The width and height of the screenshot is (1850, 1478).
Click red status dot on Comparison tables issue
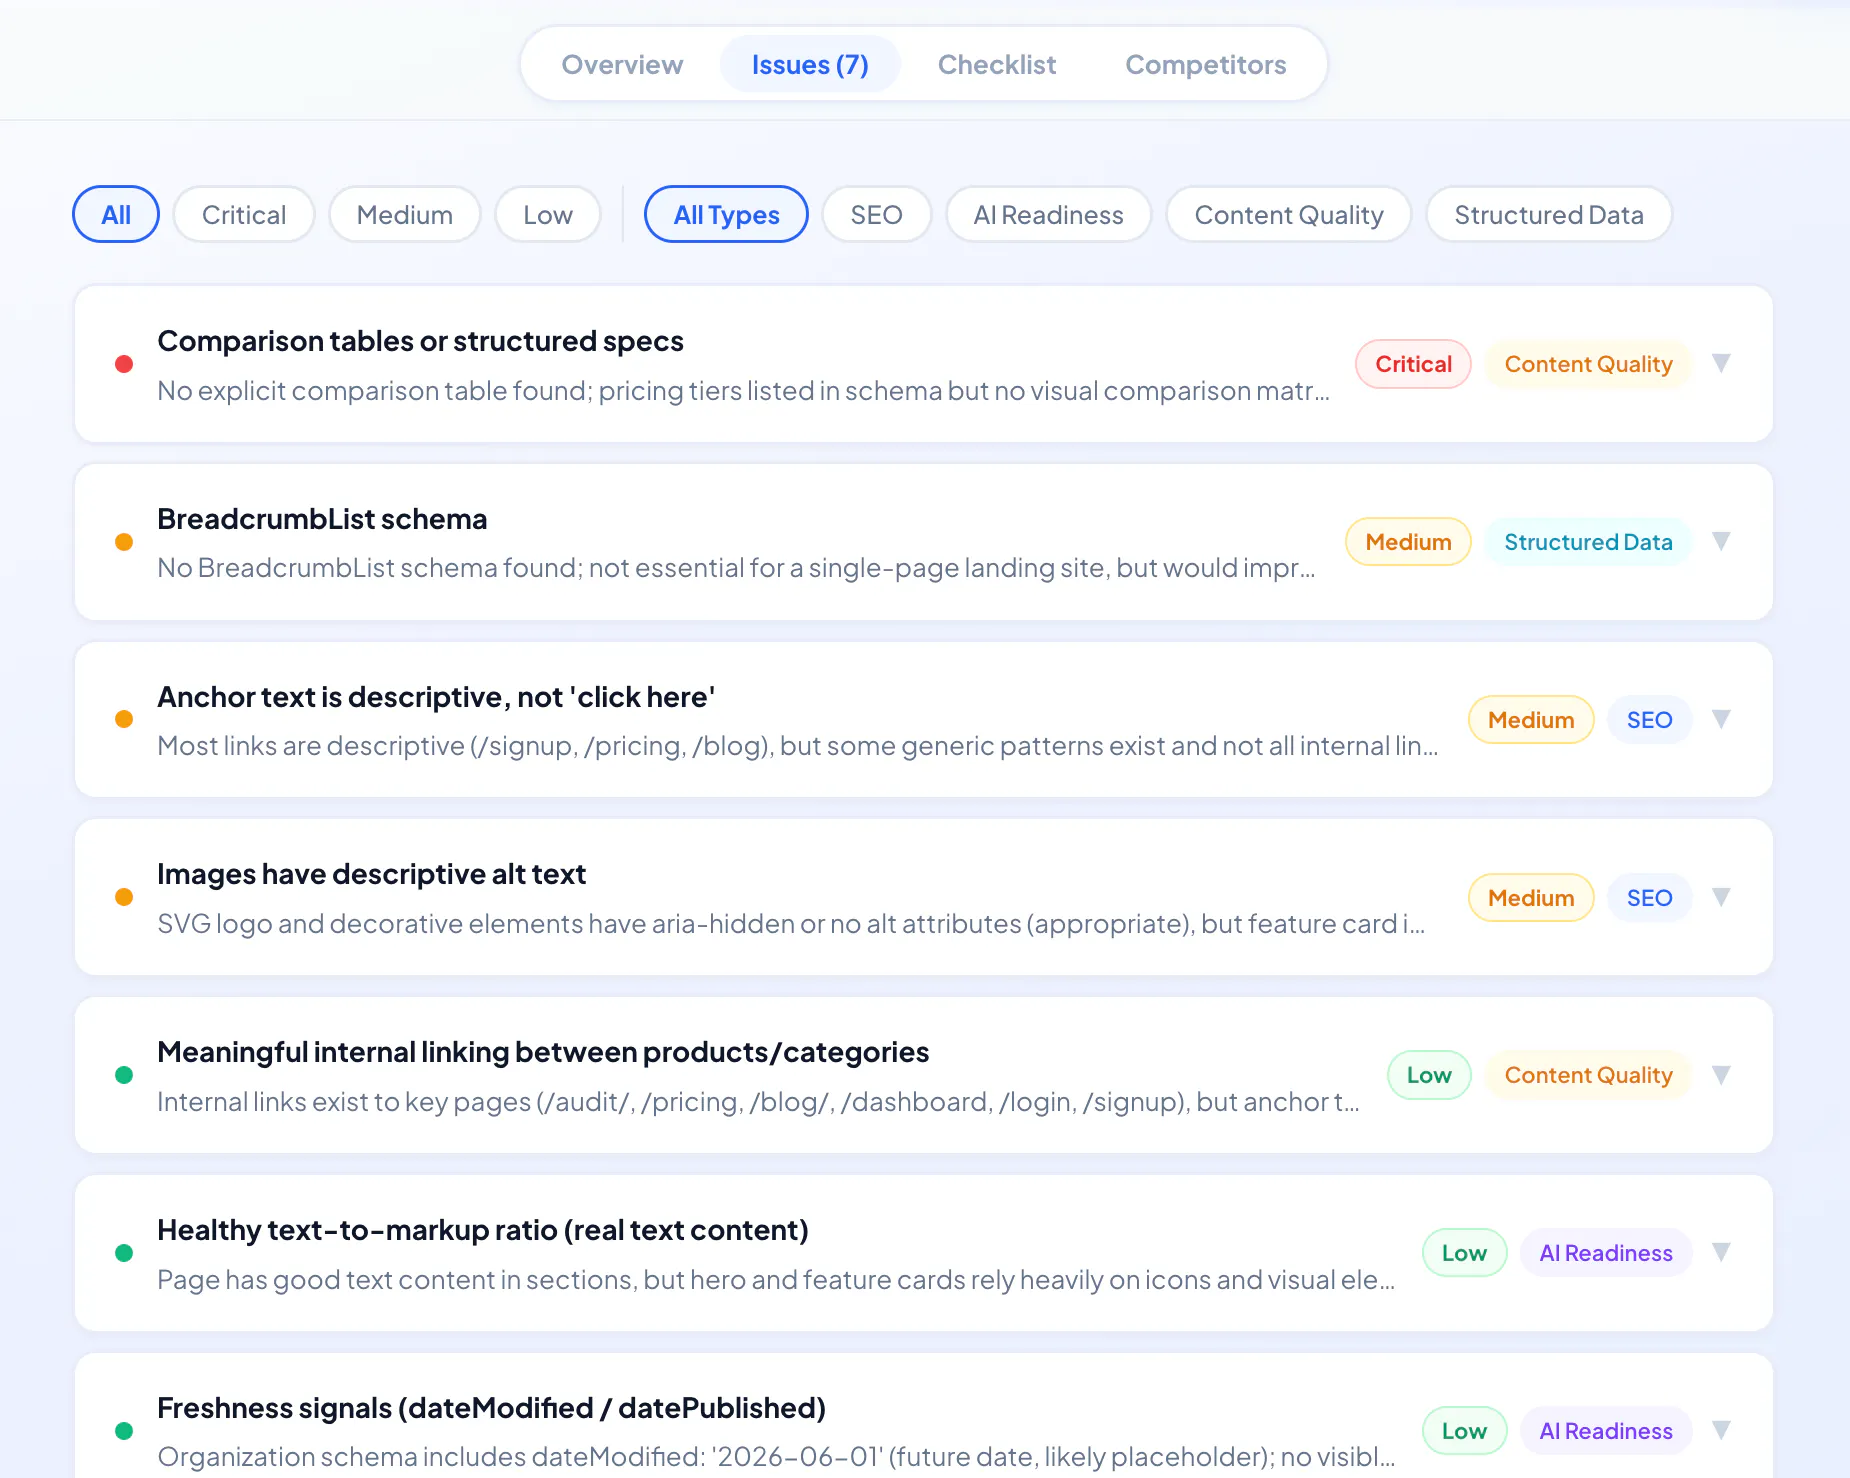click(x=124, y=364)
